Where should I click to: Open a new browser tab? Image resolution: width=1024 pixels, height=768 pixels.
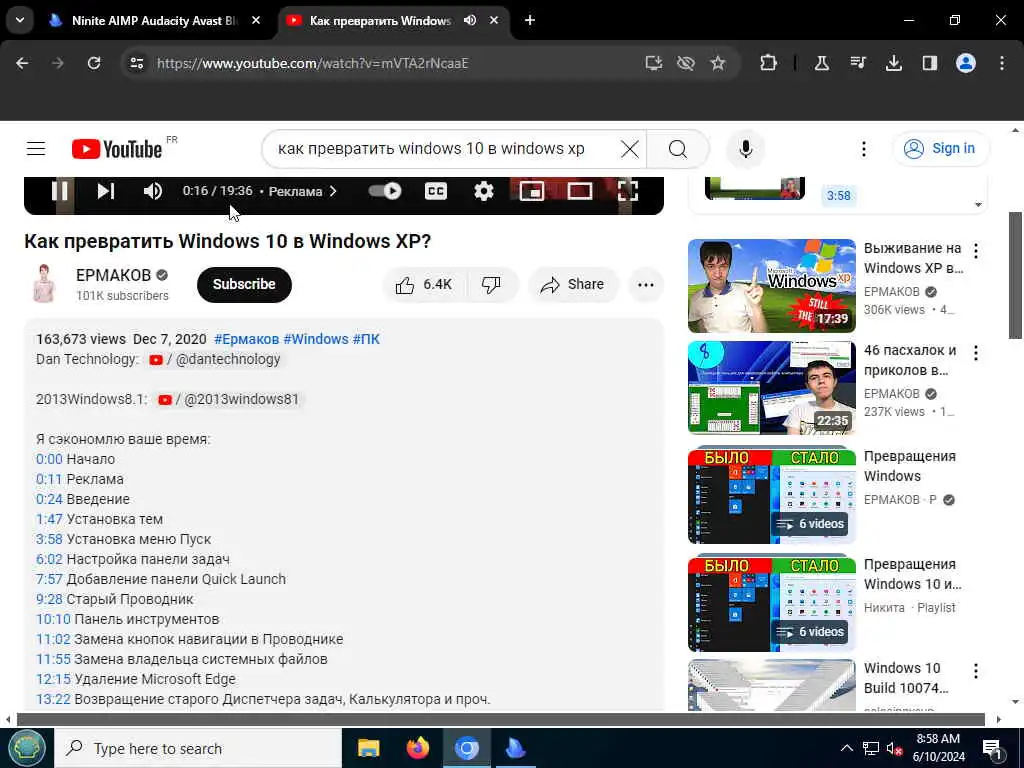tap(530, 20)
